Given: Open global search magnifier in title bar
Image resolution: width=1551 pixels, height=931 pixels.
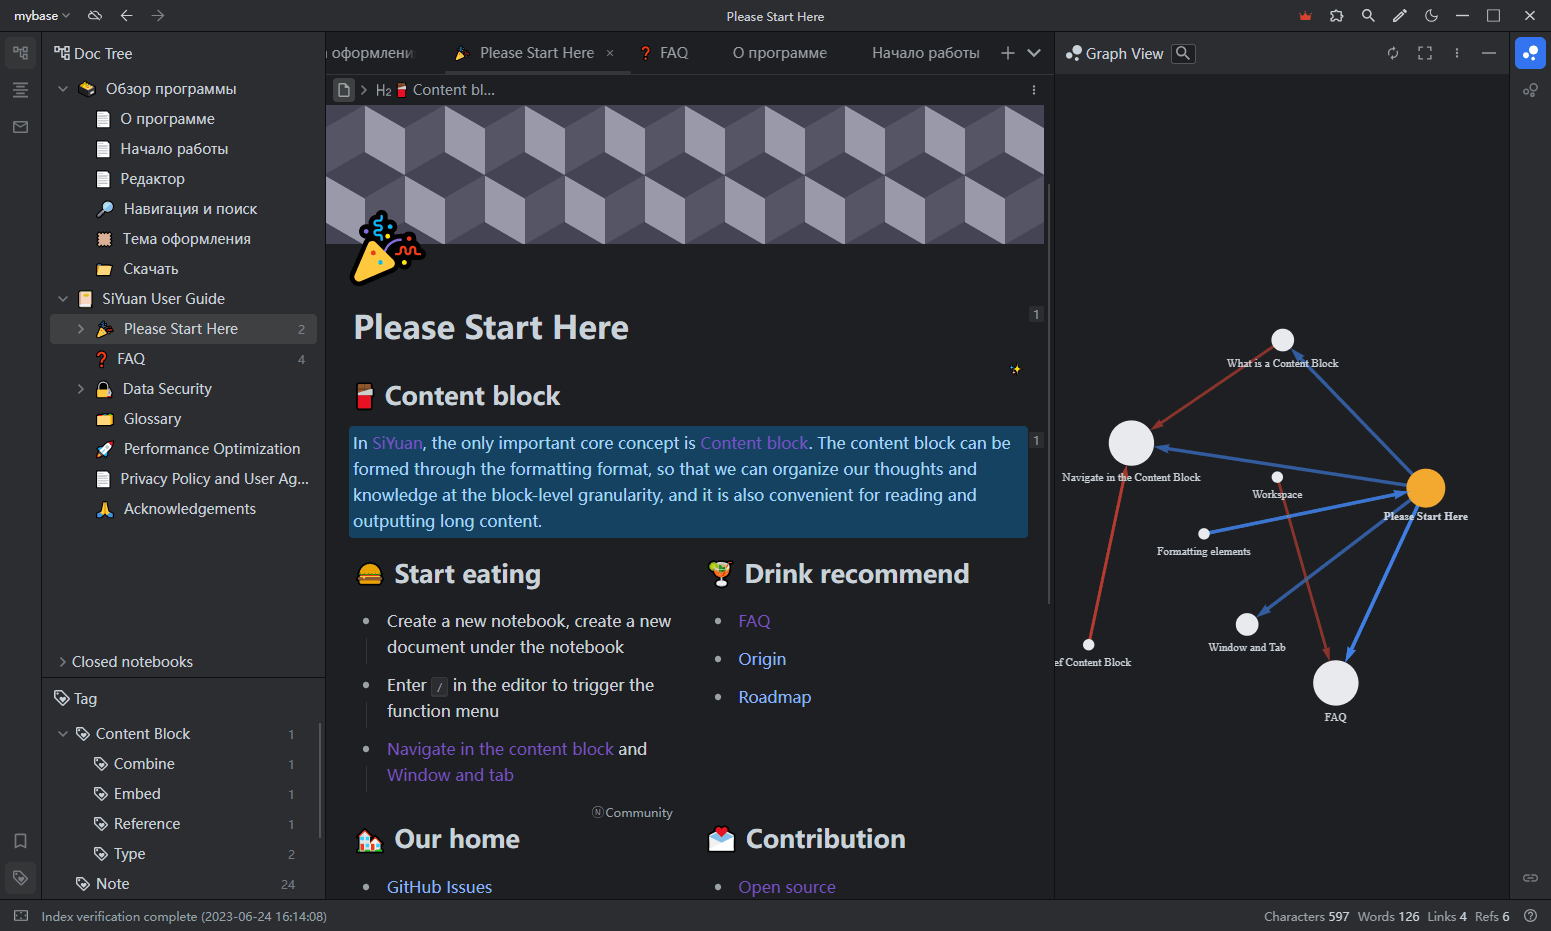Looking at the screenshot, I should click(1368, 16).
